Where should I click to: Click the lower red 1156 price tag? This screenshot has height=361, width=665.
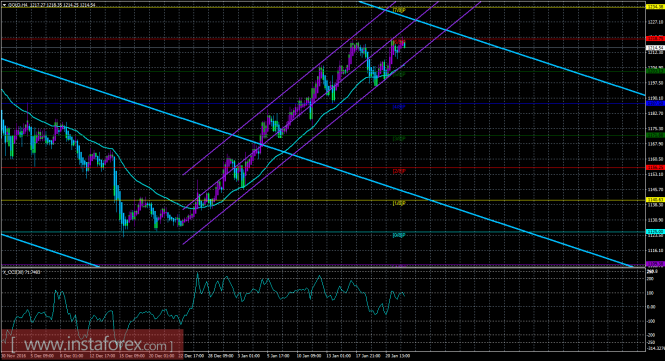pyautogui.click(x=654, y=168)
